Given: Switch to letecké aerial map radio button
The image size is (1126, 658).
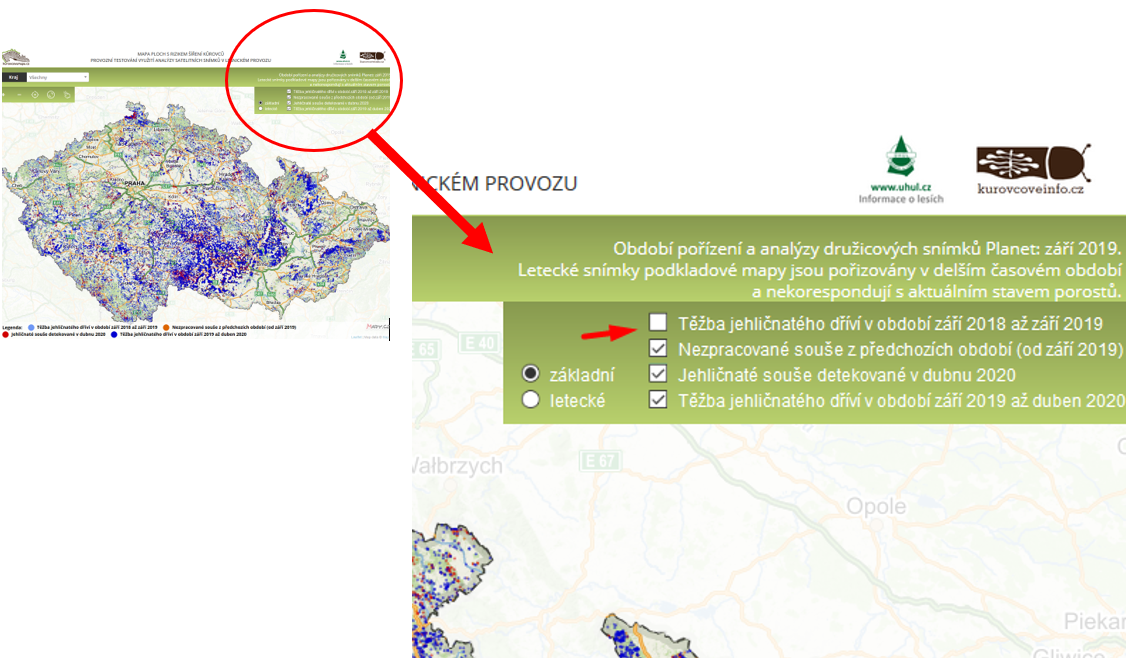Looking at the screenshot, I should pos(531,400).
